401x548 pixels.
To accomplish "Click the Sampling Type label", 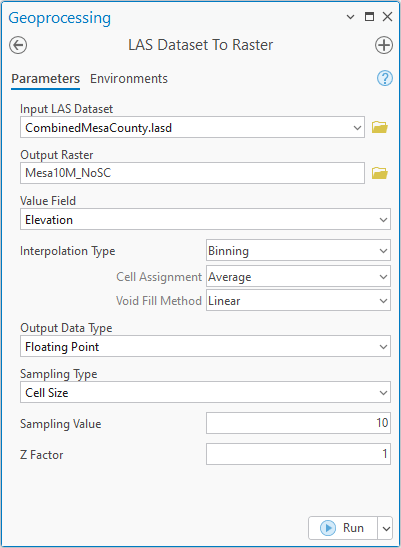I will (58, 374).
